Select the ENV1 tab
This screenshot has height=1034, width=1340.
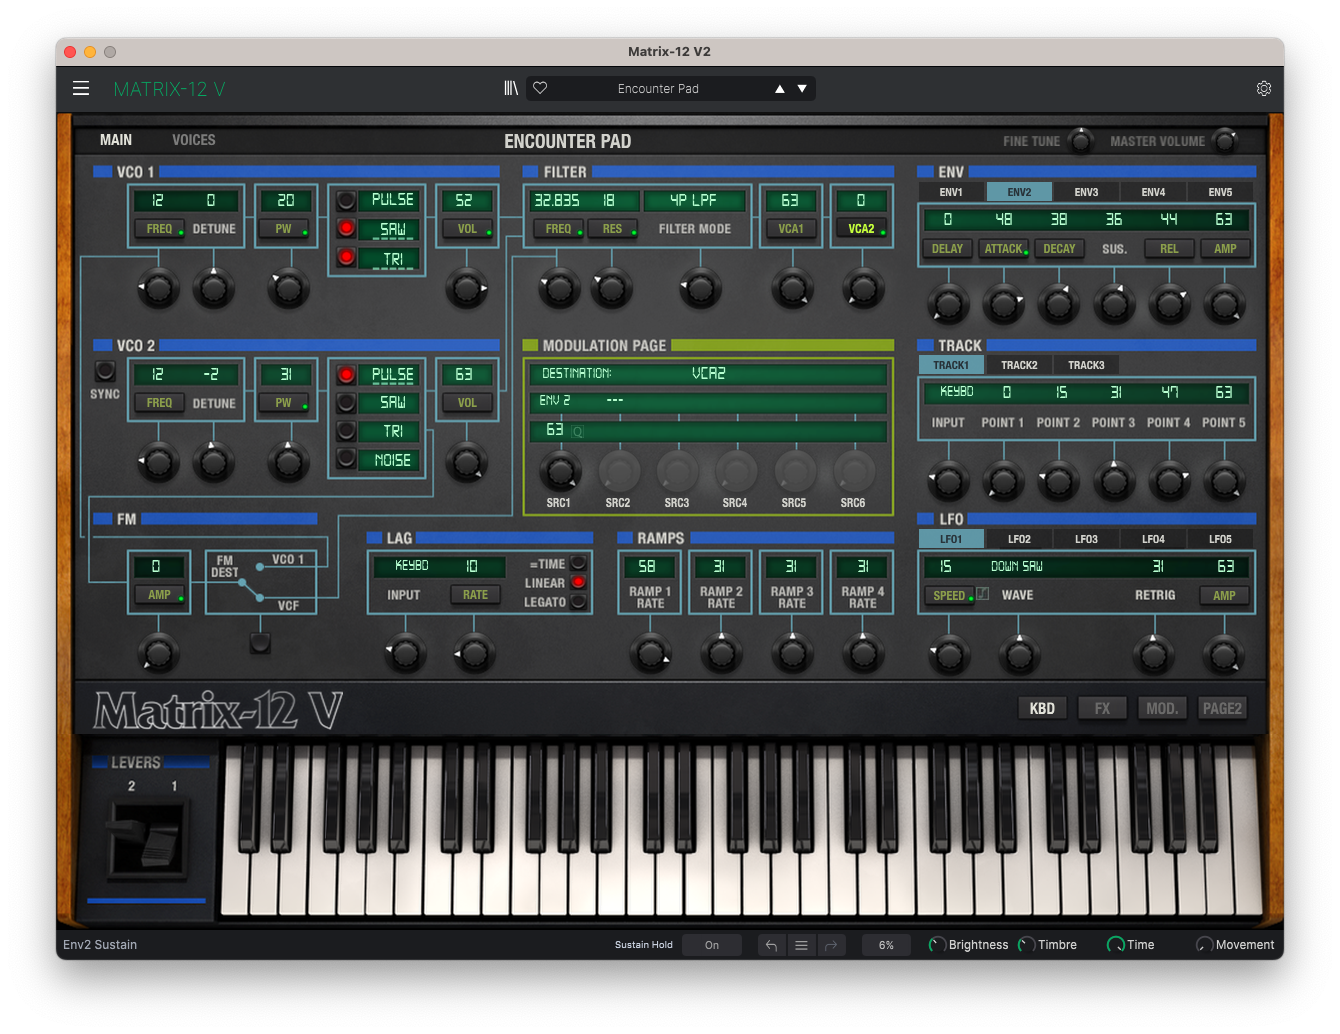(x=951, y=192)
